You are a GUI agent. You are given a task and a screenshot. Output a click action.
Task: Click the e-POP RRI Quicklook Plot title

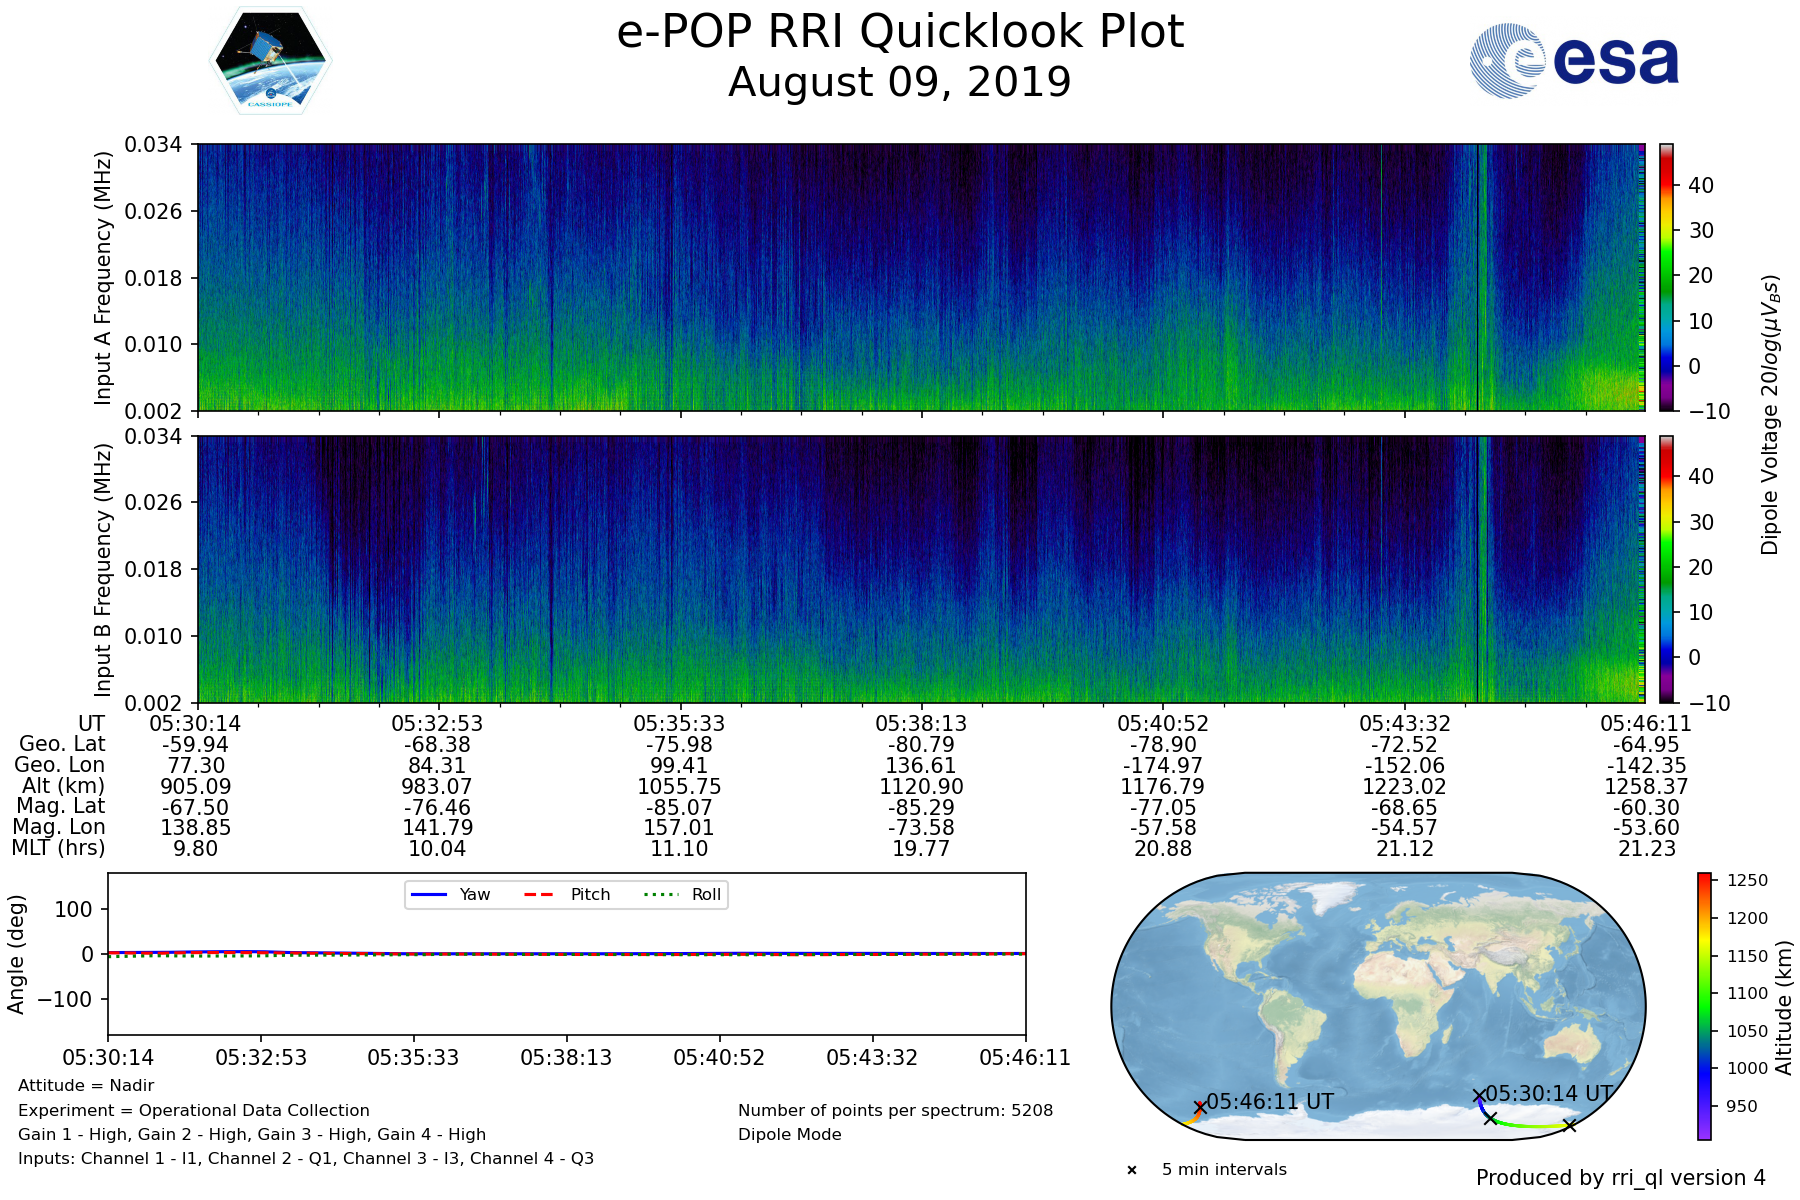pyautogui.click(x=900, y=32)
